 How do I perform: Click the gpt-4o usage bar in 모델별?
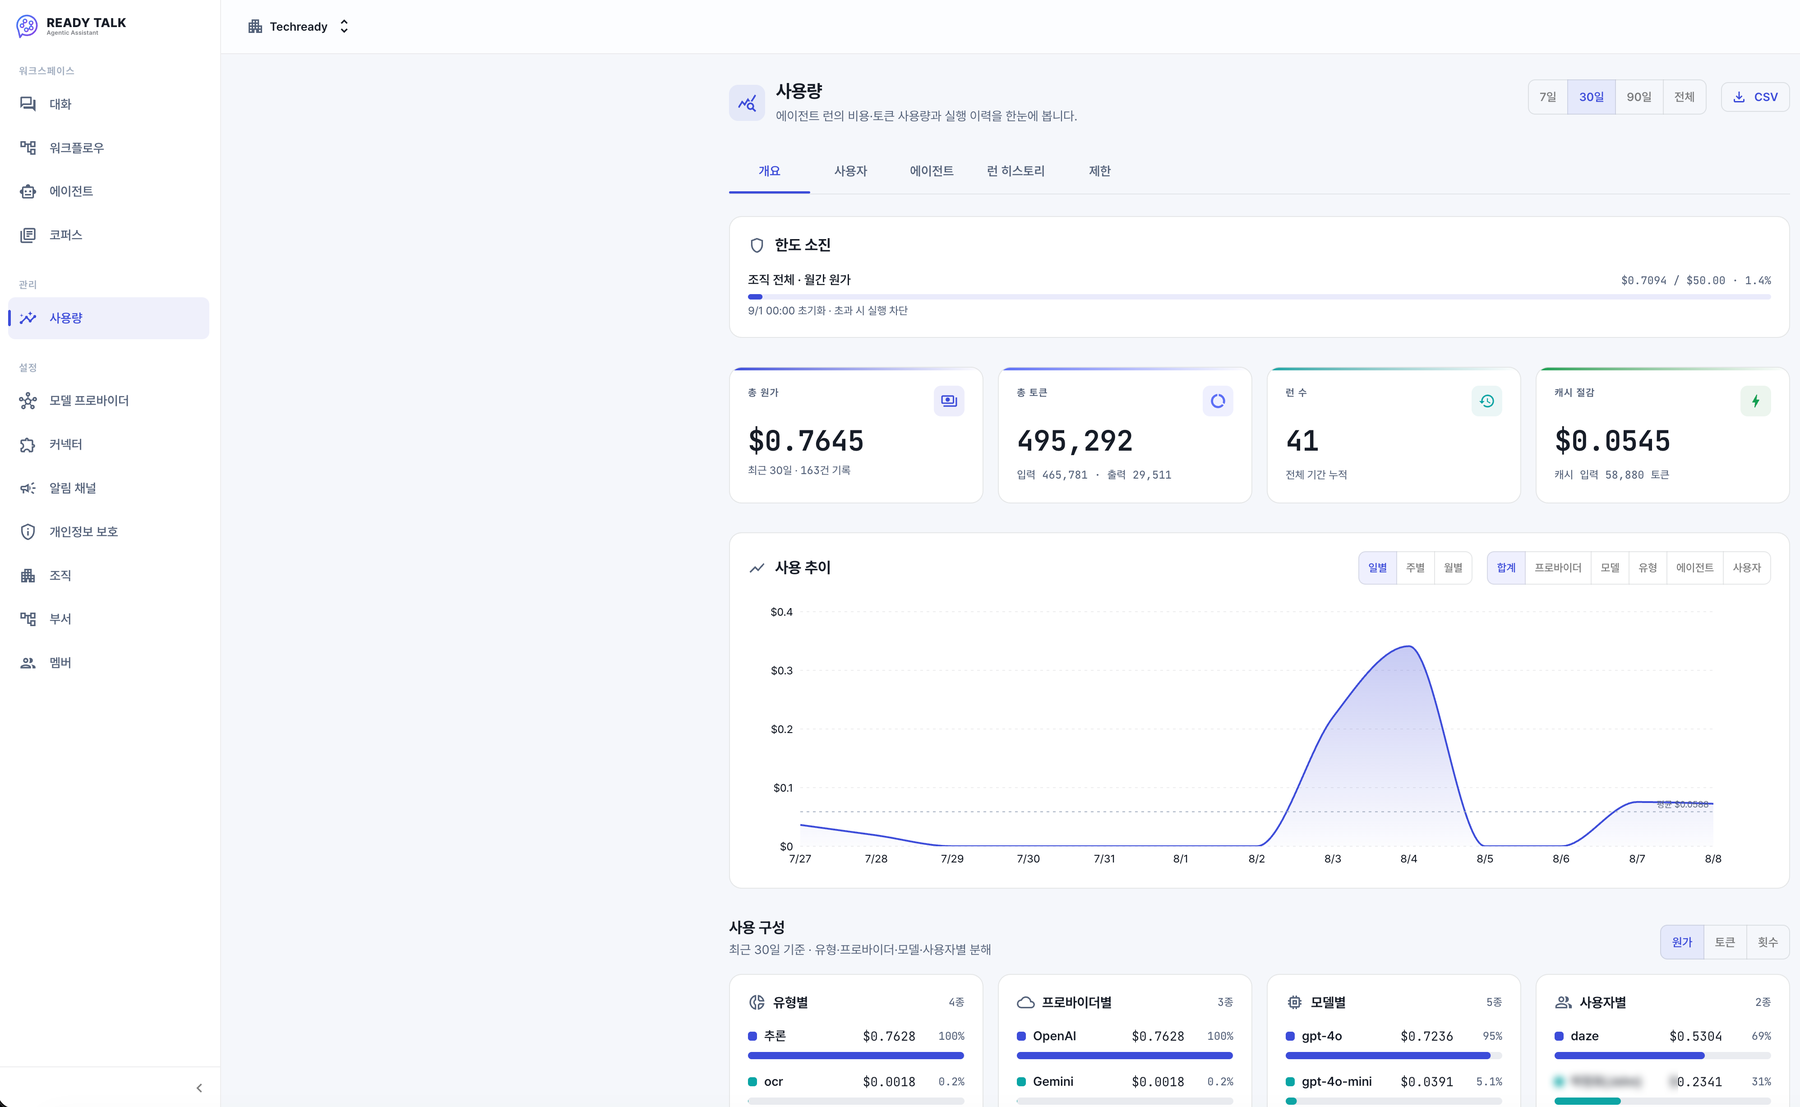pos(1394,1055)
